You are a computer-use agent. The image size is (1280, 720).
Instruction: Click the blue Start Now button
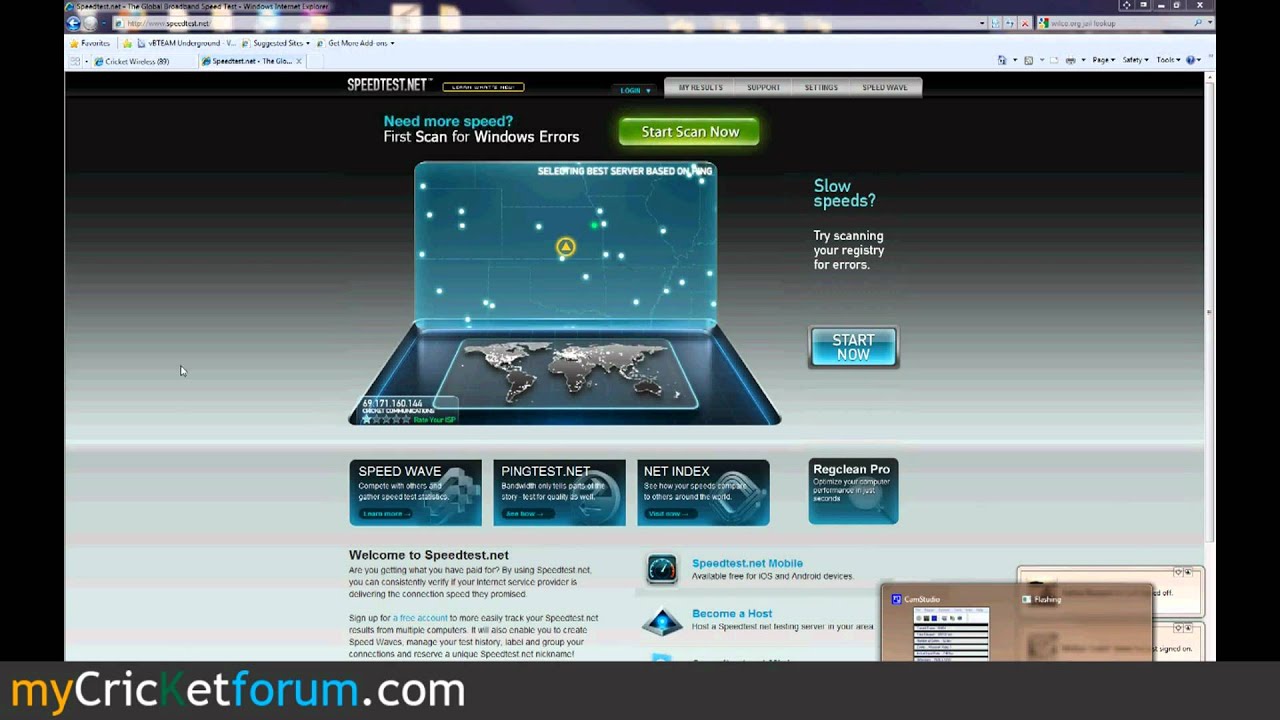pos(853,347)
